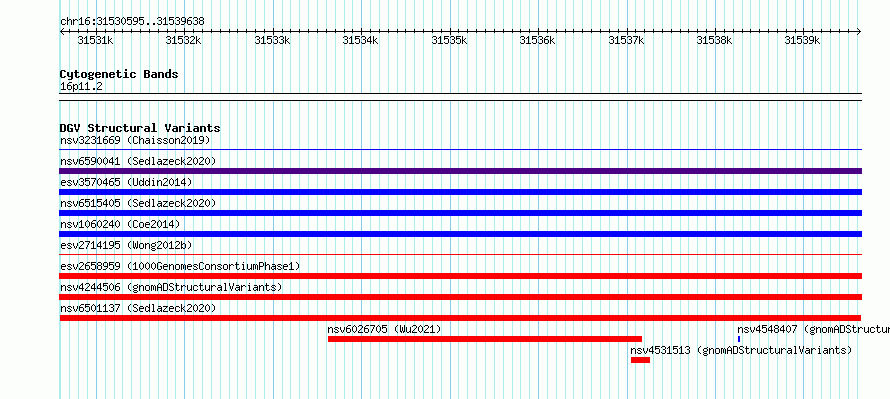
Task: Click the red esv2658959 variant bar
Action: [460, 276]
